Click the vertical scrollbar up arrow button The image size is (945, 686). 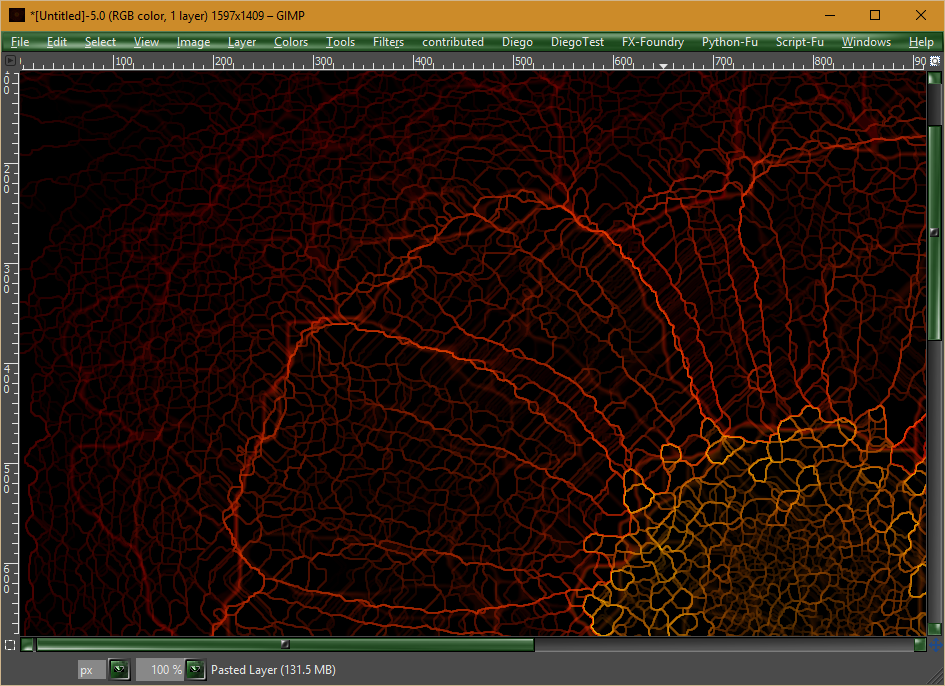coord(935,78)
